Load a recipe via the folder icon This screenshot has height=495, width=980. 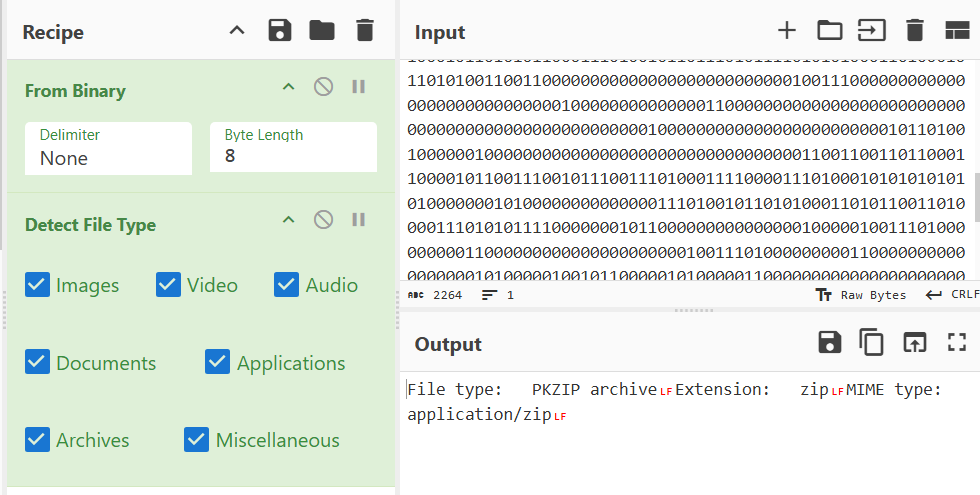(x=322, y=31)
